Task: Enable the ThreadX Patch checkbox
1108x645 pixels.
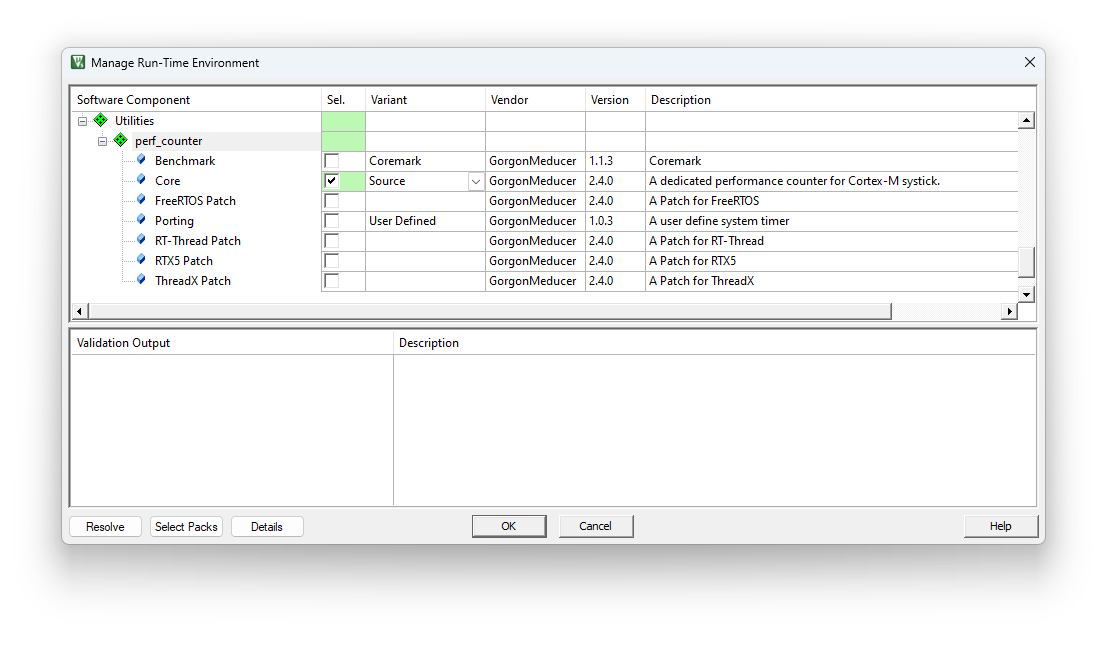Action: 331,280
